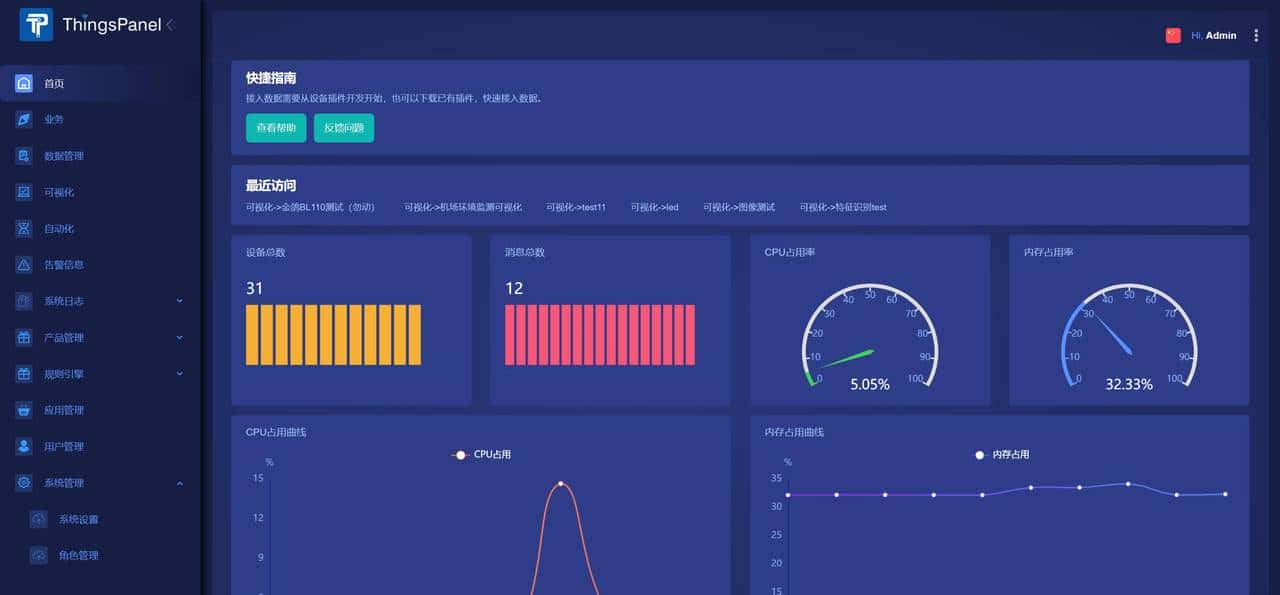Click the 自动化 hourglass icon
1280x595 pixels.
click(x=24, y=229)
